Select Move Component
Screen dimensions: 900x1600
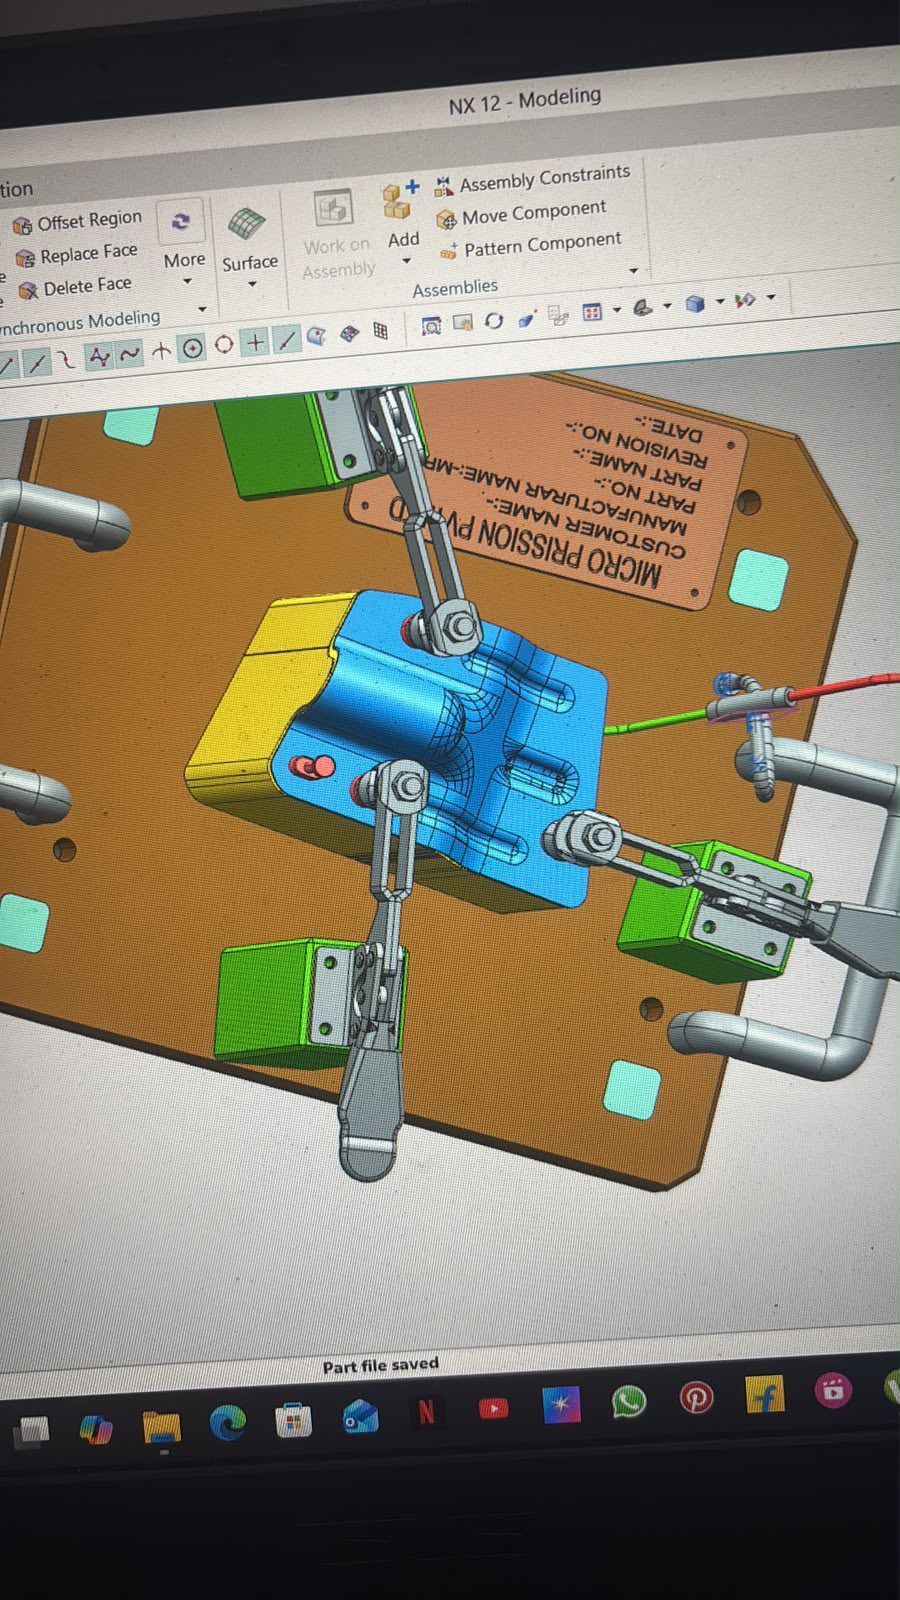pos(522,213)
